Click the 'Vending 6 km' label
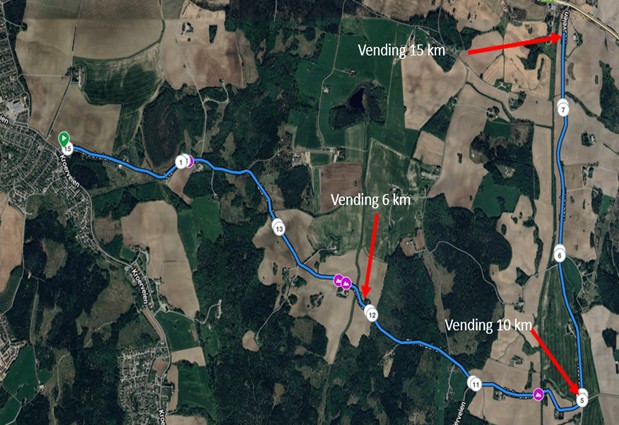This screenshot has width=619, height=425. pos(370,200)
